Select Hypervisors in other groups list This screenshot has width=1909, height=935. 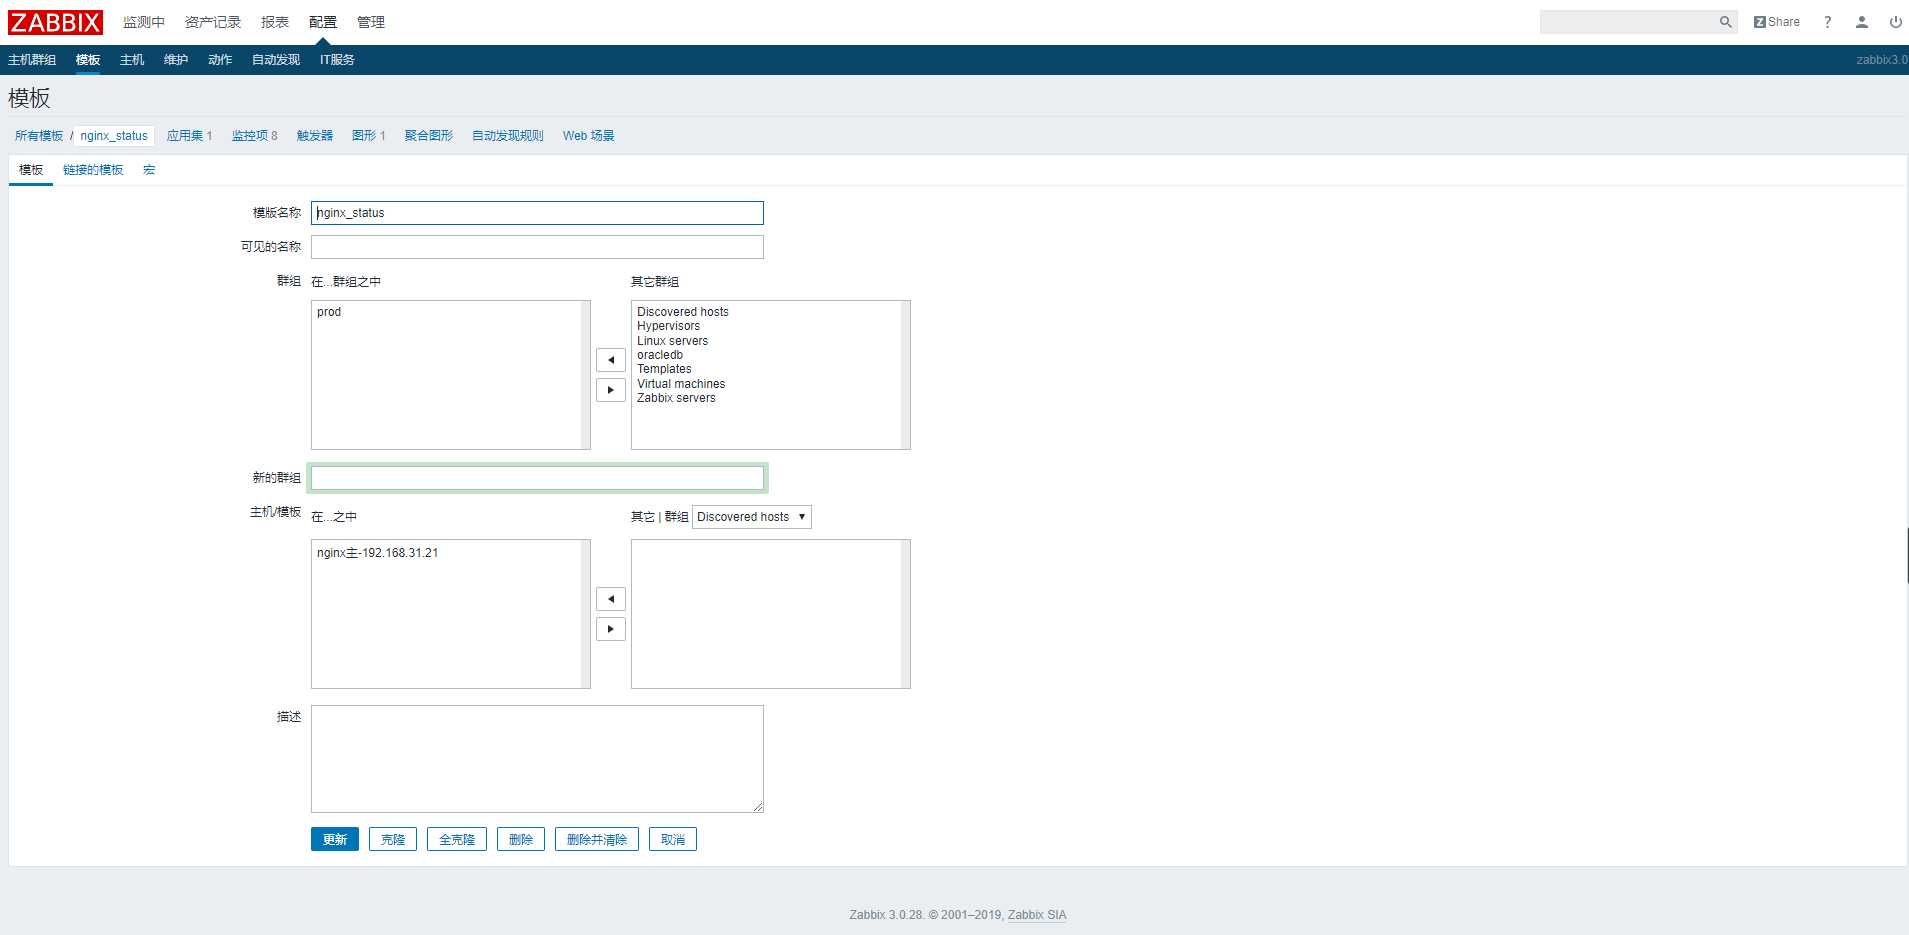coord(766,326)
